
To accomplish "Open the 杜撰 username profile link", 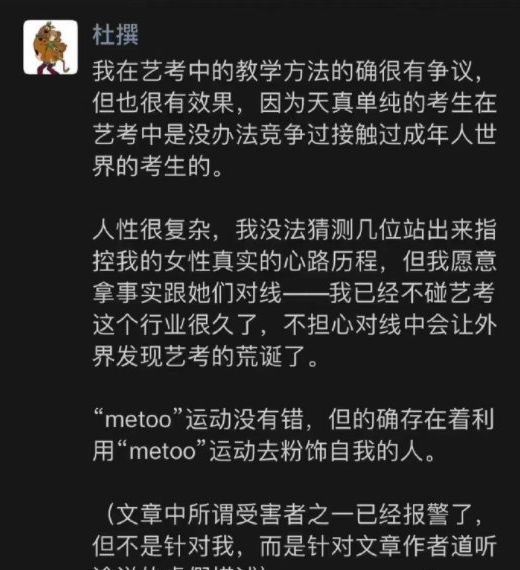I will (115, 35).
